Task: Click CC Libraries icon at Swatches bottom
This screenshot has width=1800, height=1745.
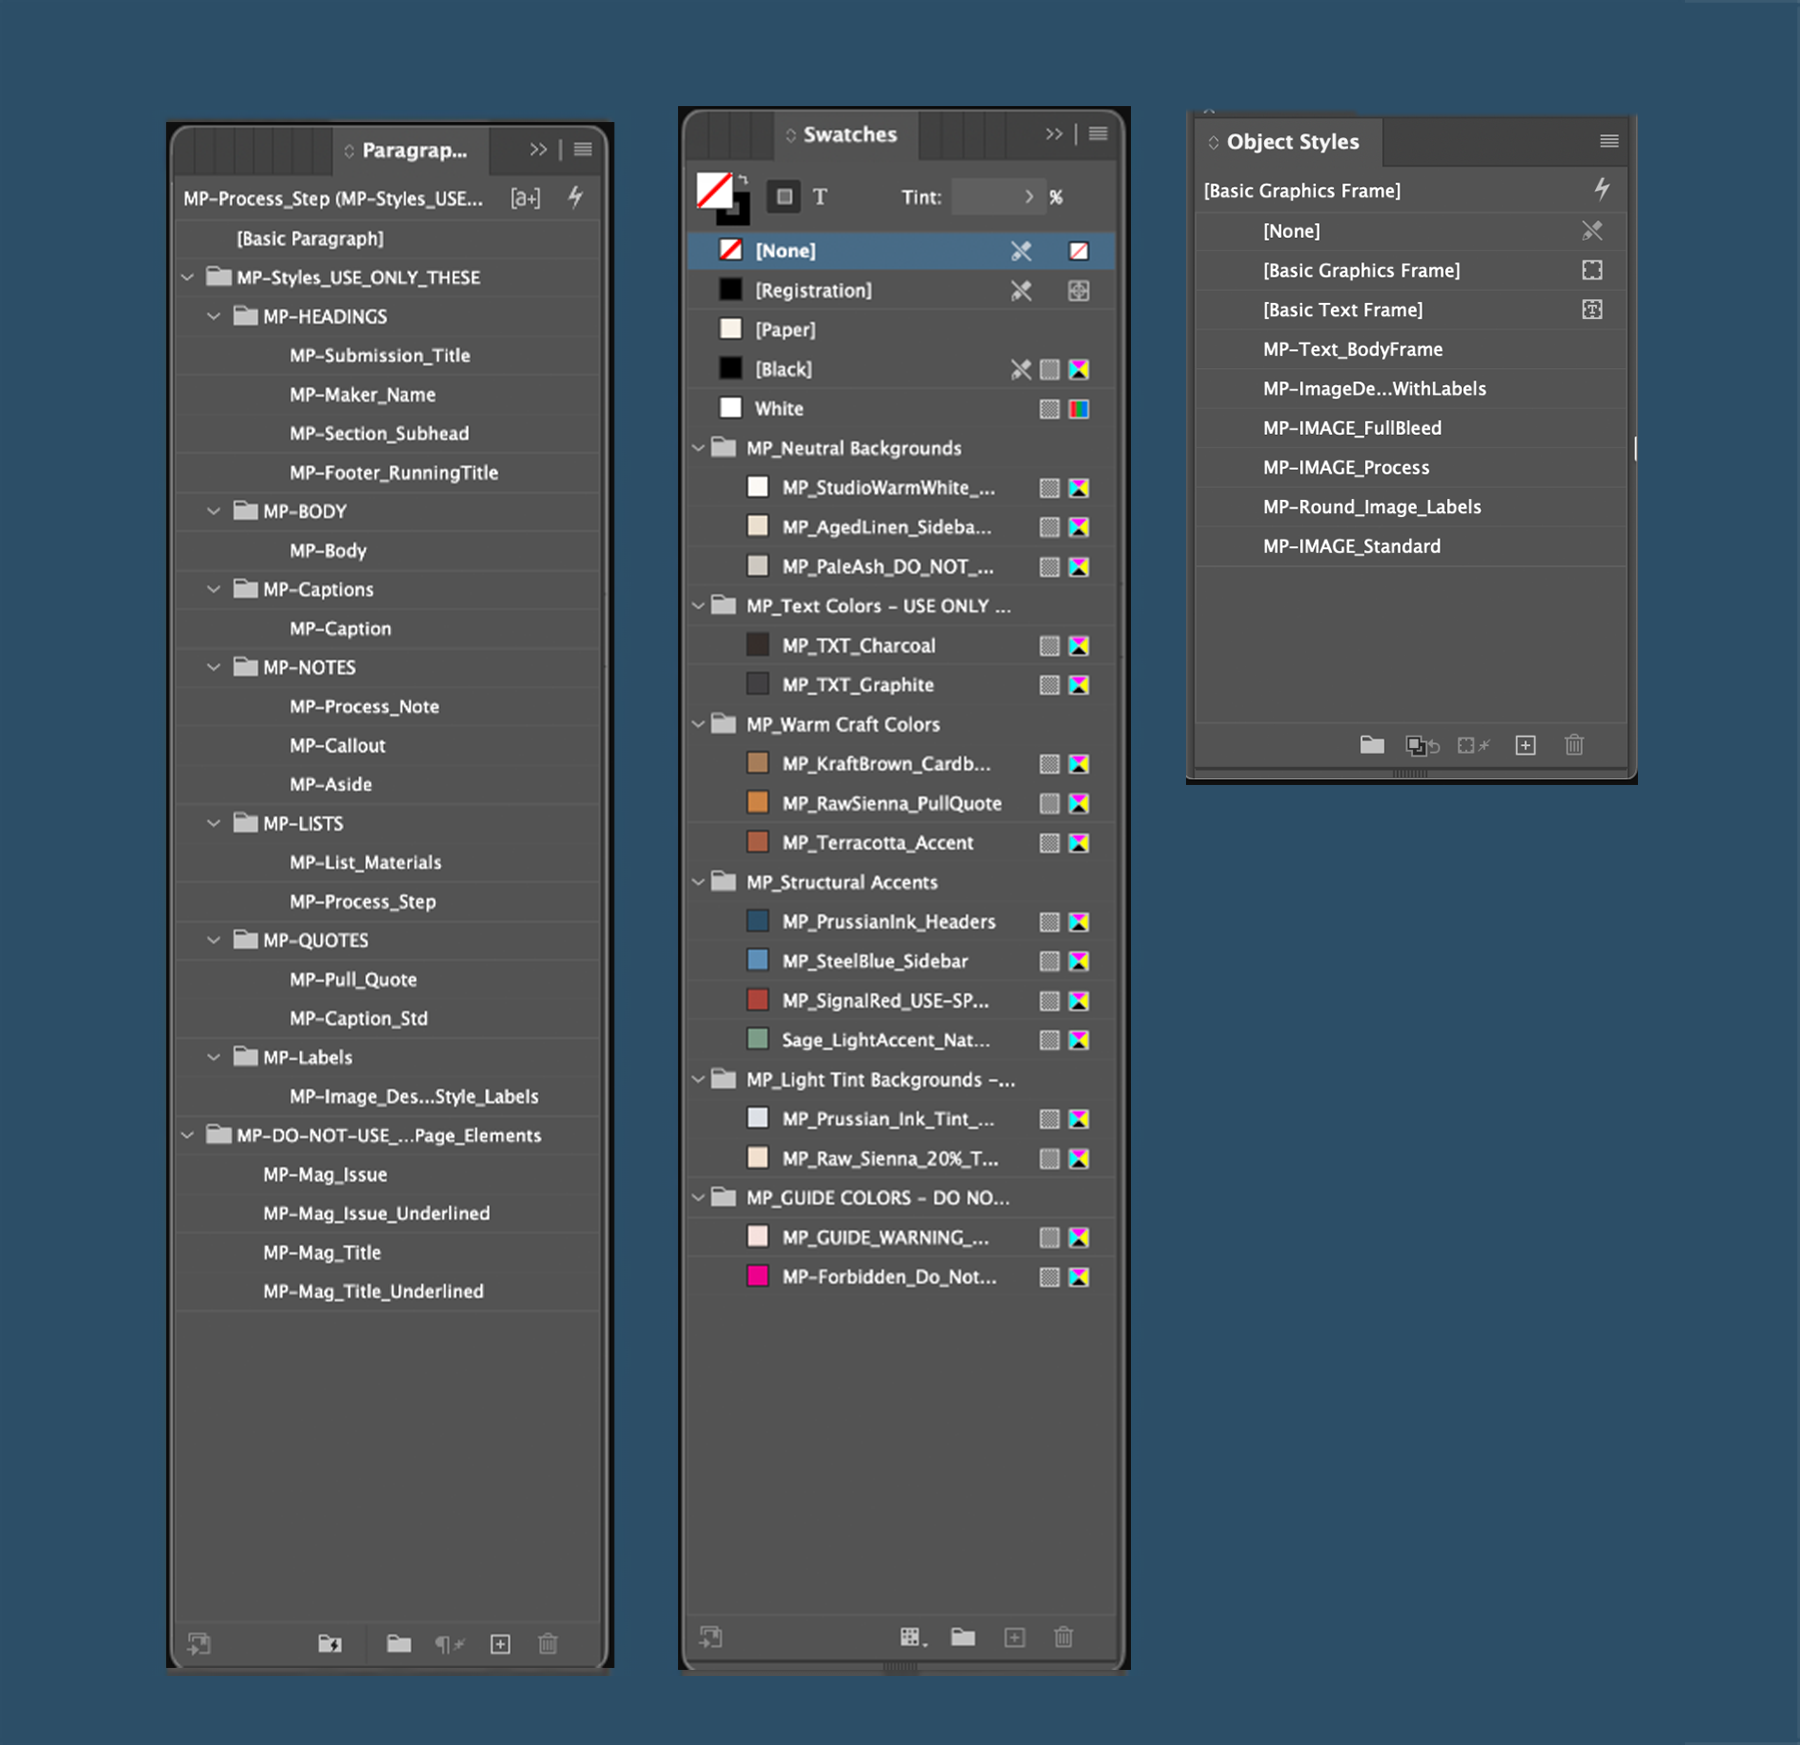Action: (x=711, y=1637)
